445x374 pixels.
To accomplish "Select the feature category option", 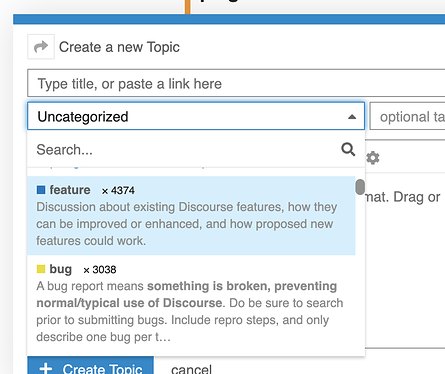I will tap(191, 216).
